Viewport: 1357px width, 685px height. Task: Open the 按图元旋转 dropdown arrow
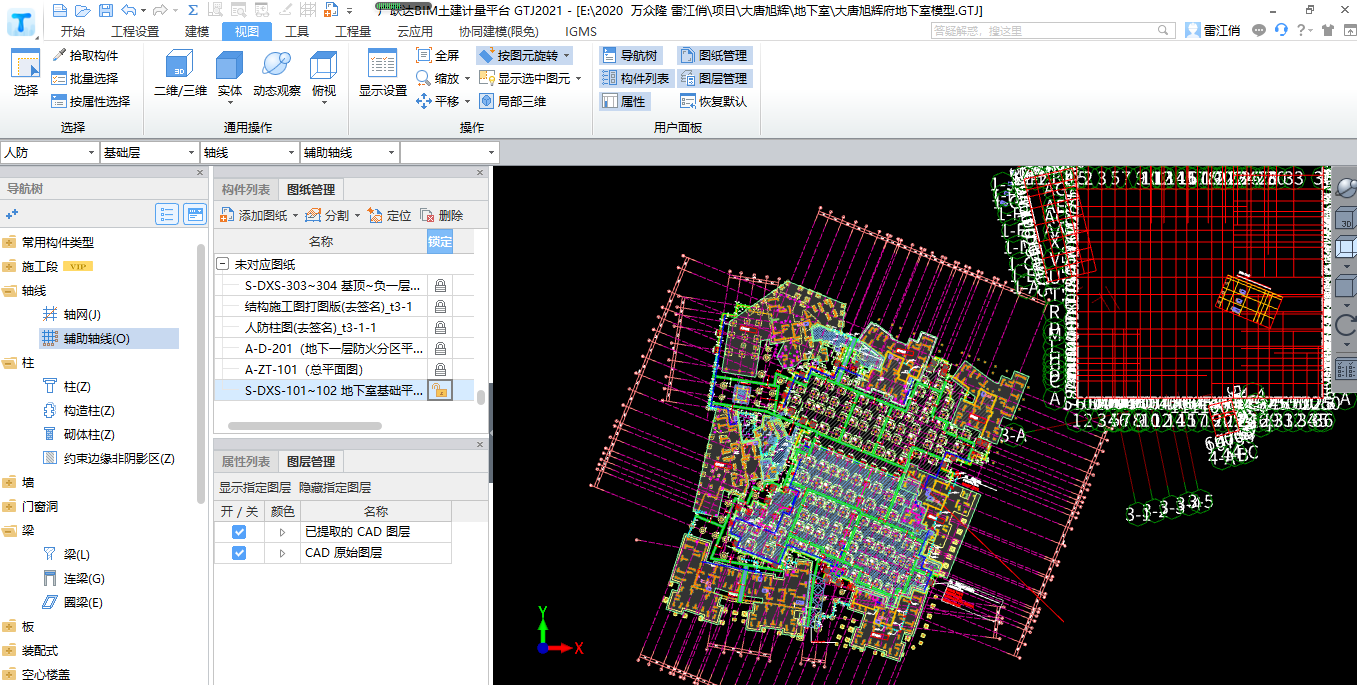click(567, 55)
